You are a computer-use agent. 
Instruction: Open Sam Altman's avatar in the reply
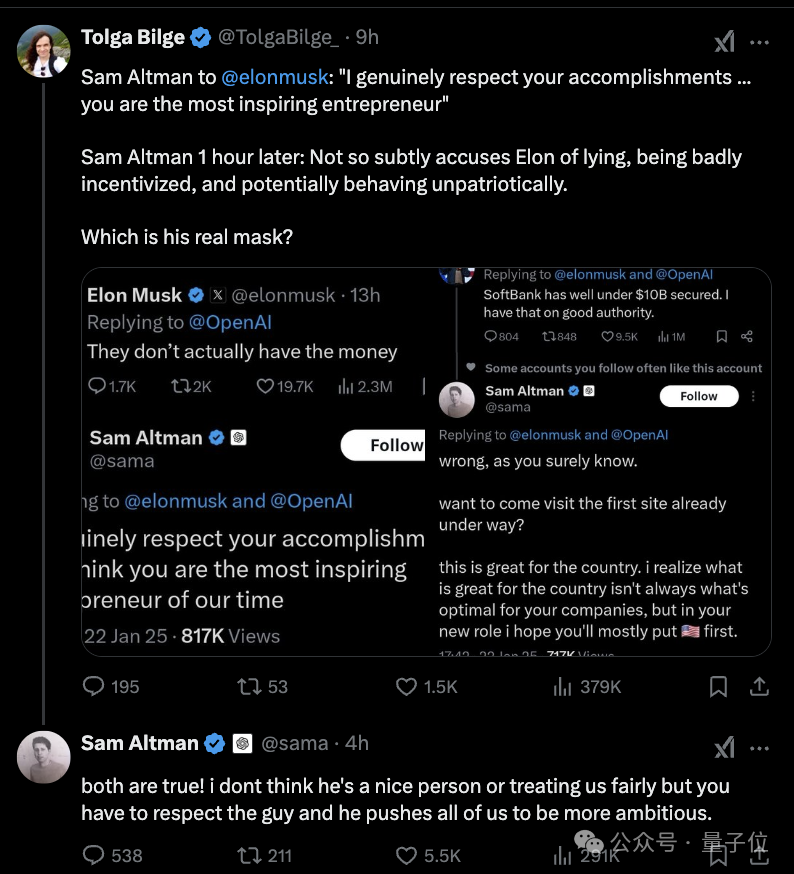(x=44, y=757)
